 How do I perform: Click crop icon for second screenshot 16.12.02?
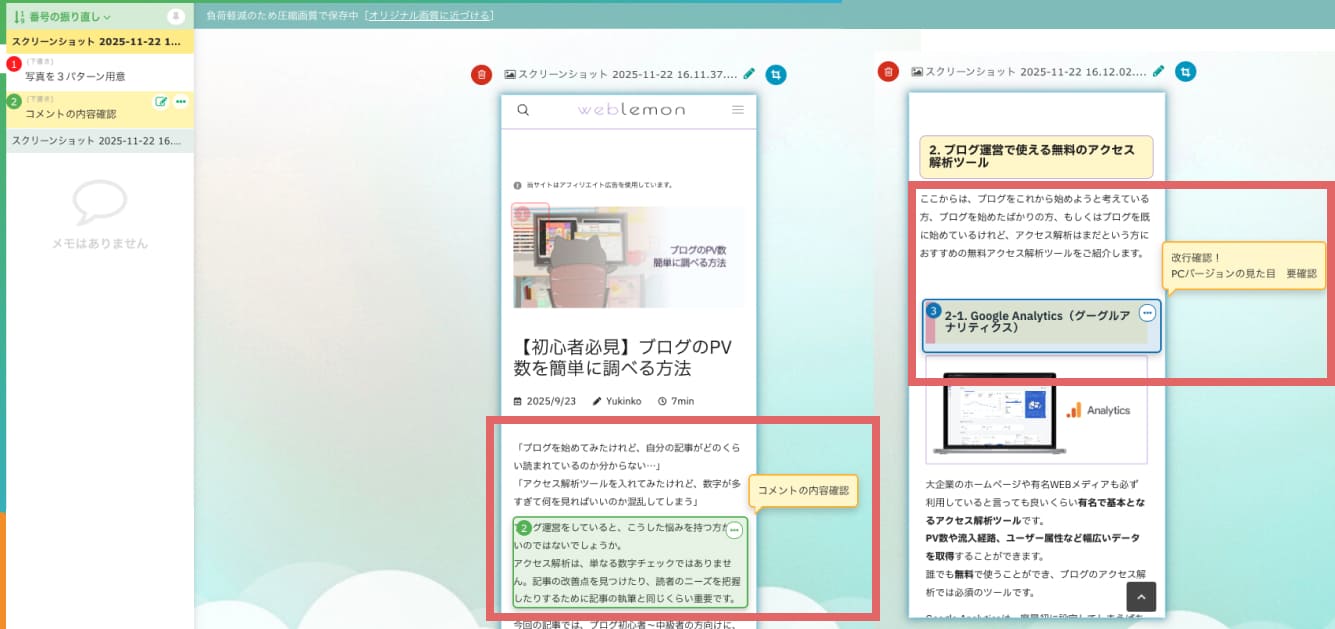coord(1185,72)
